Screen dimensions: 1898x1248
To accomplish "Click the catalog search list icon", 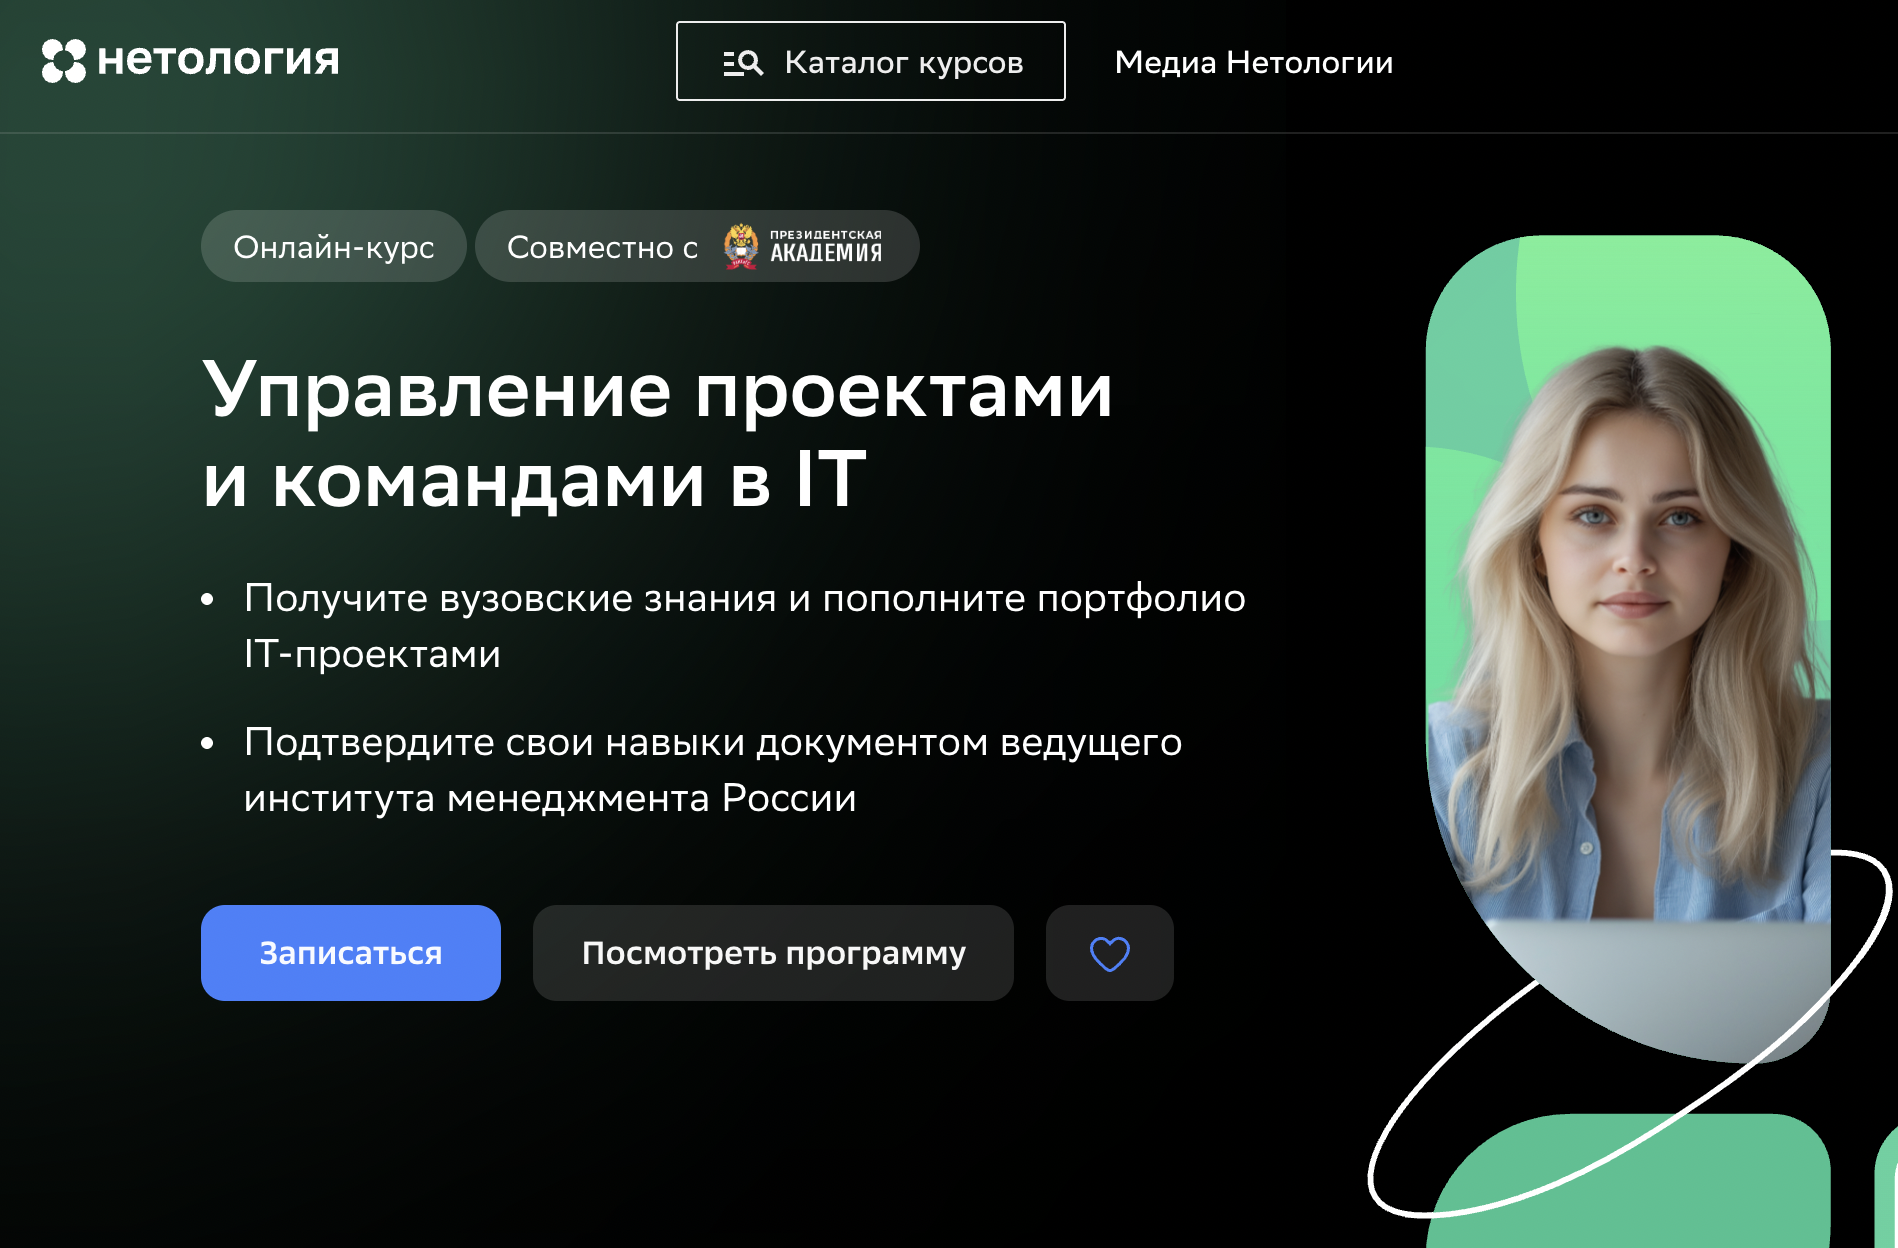I will coord(742,63).
